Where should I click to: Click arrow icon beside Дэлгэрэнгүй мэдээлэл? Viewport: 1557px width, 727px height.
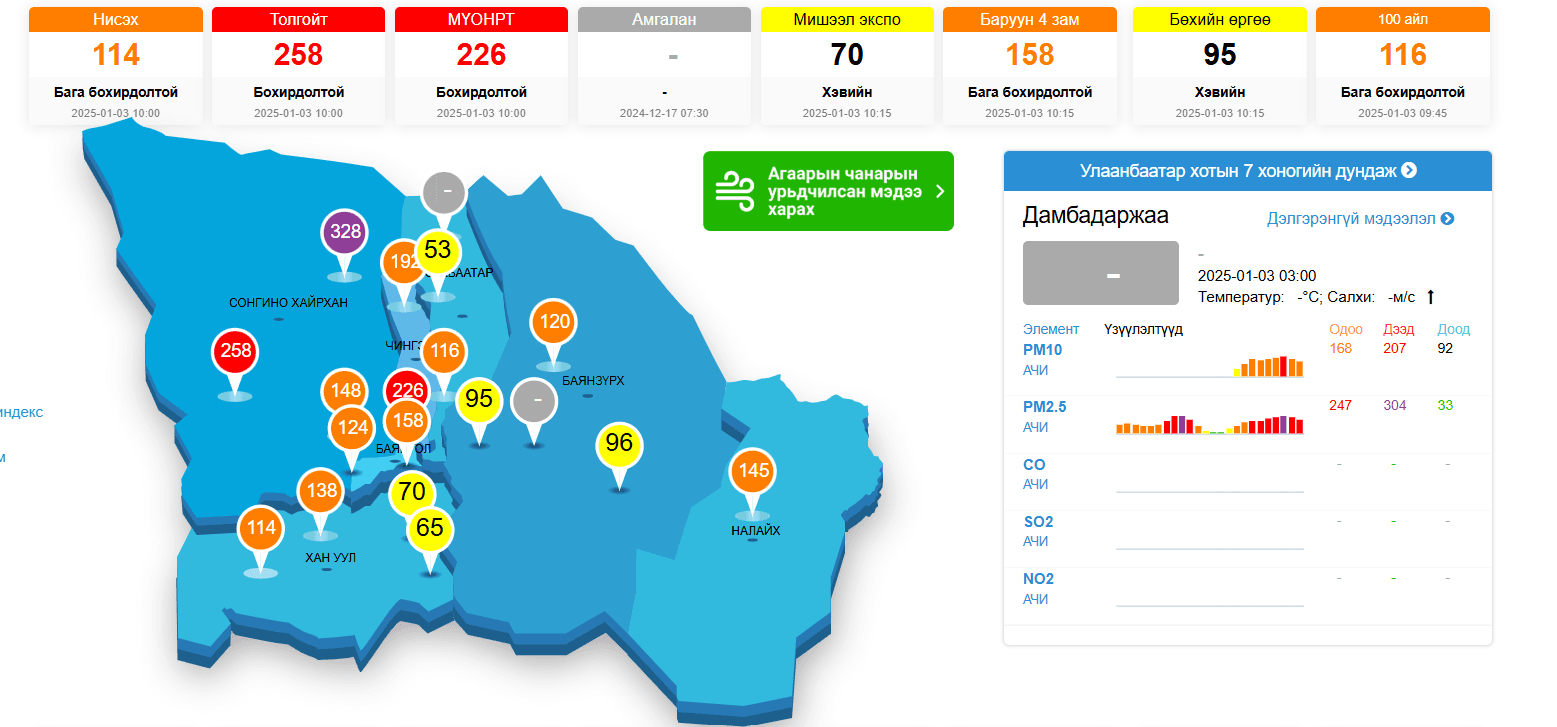pyautogui.click(x=1447, y=219)
